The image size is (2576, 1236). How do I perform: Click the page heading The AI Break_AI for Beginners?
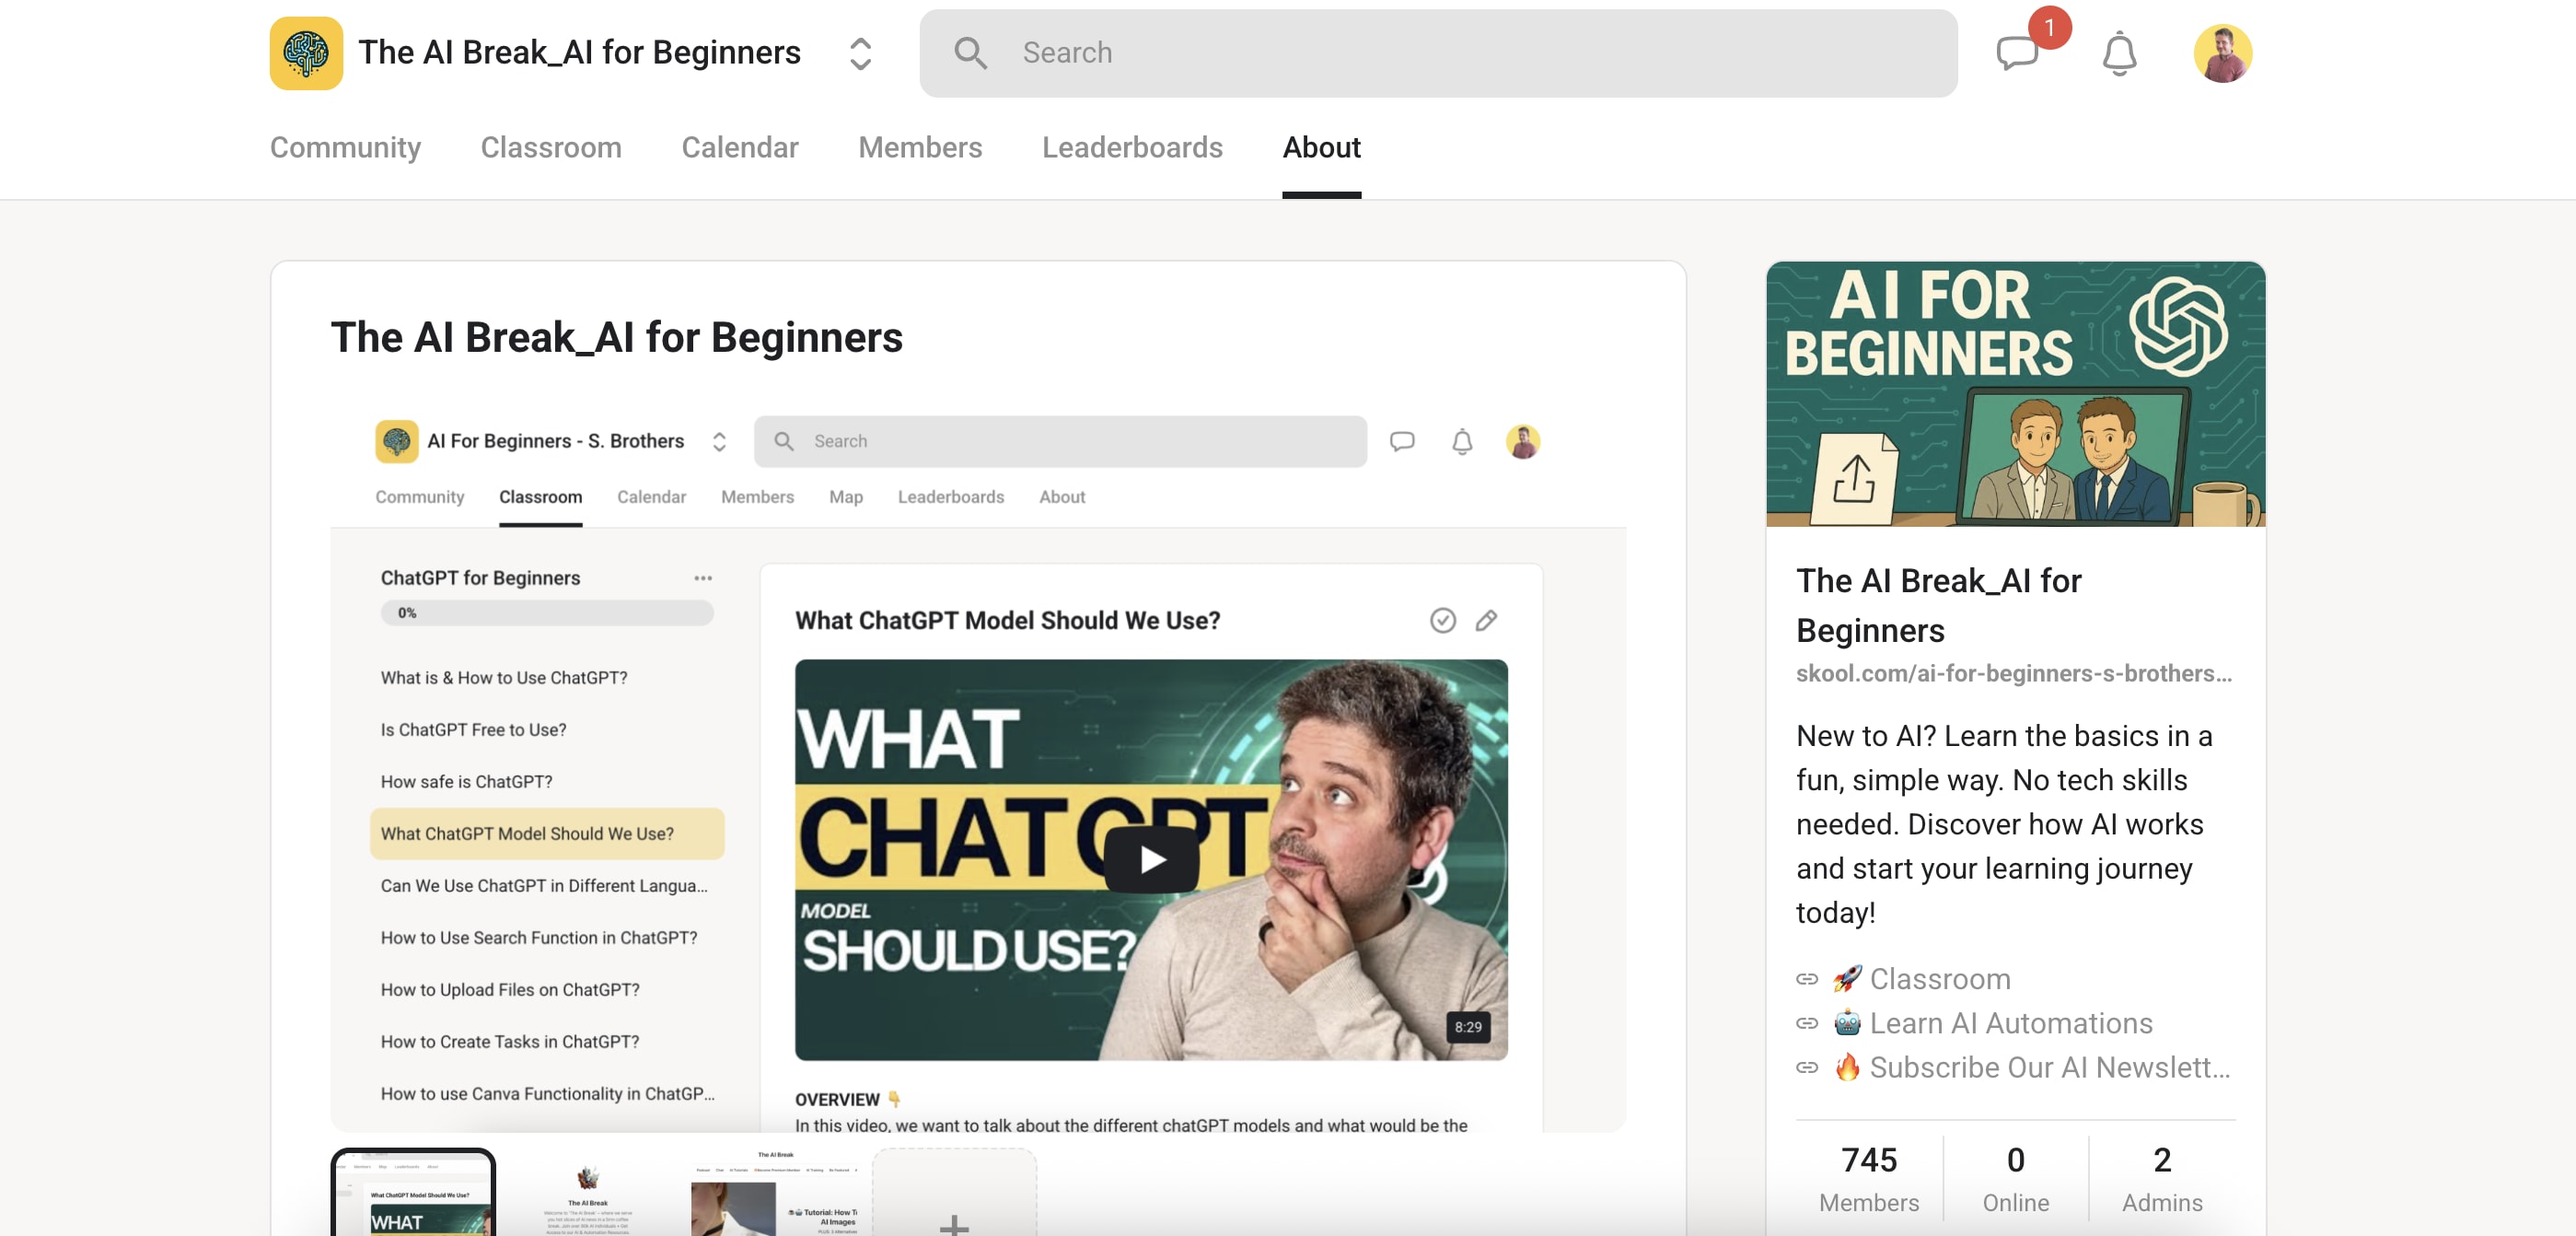click(x=616, y=337)
